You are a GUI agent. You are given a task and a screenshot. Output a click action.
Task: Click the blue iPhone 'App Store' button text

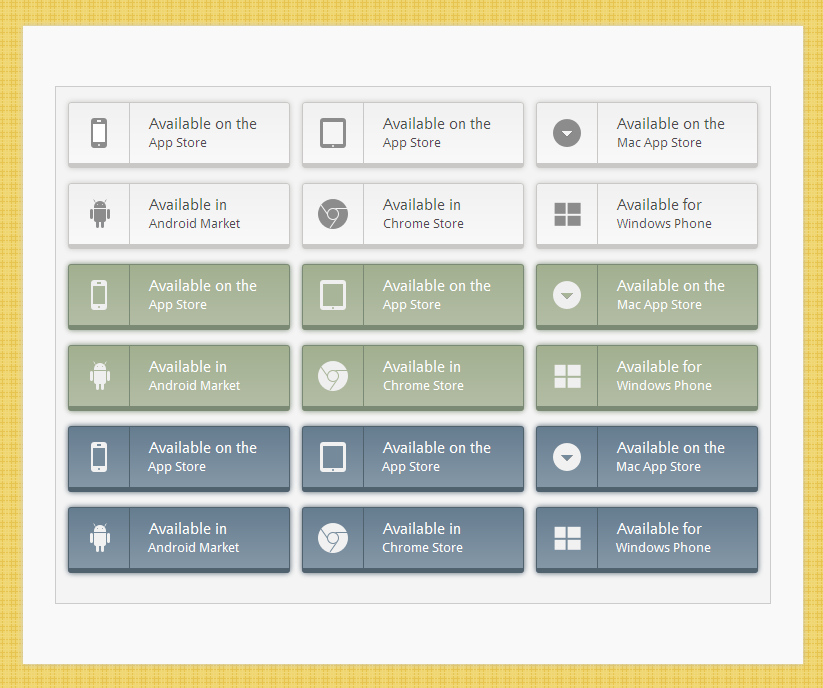point(177,467)
